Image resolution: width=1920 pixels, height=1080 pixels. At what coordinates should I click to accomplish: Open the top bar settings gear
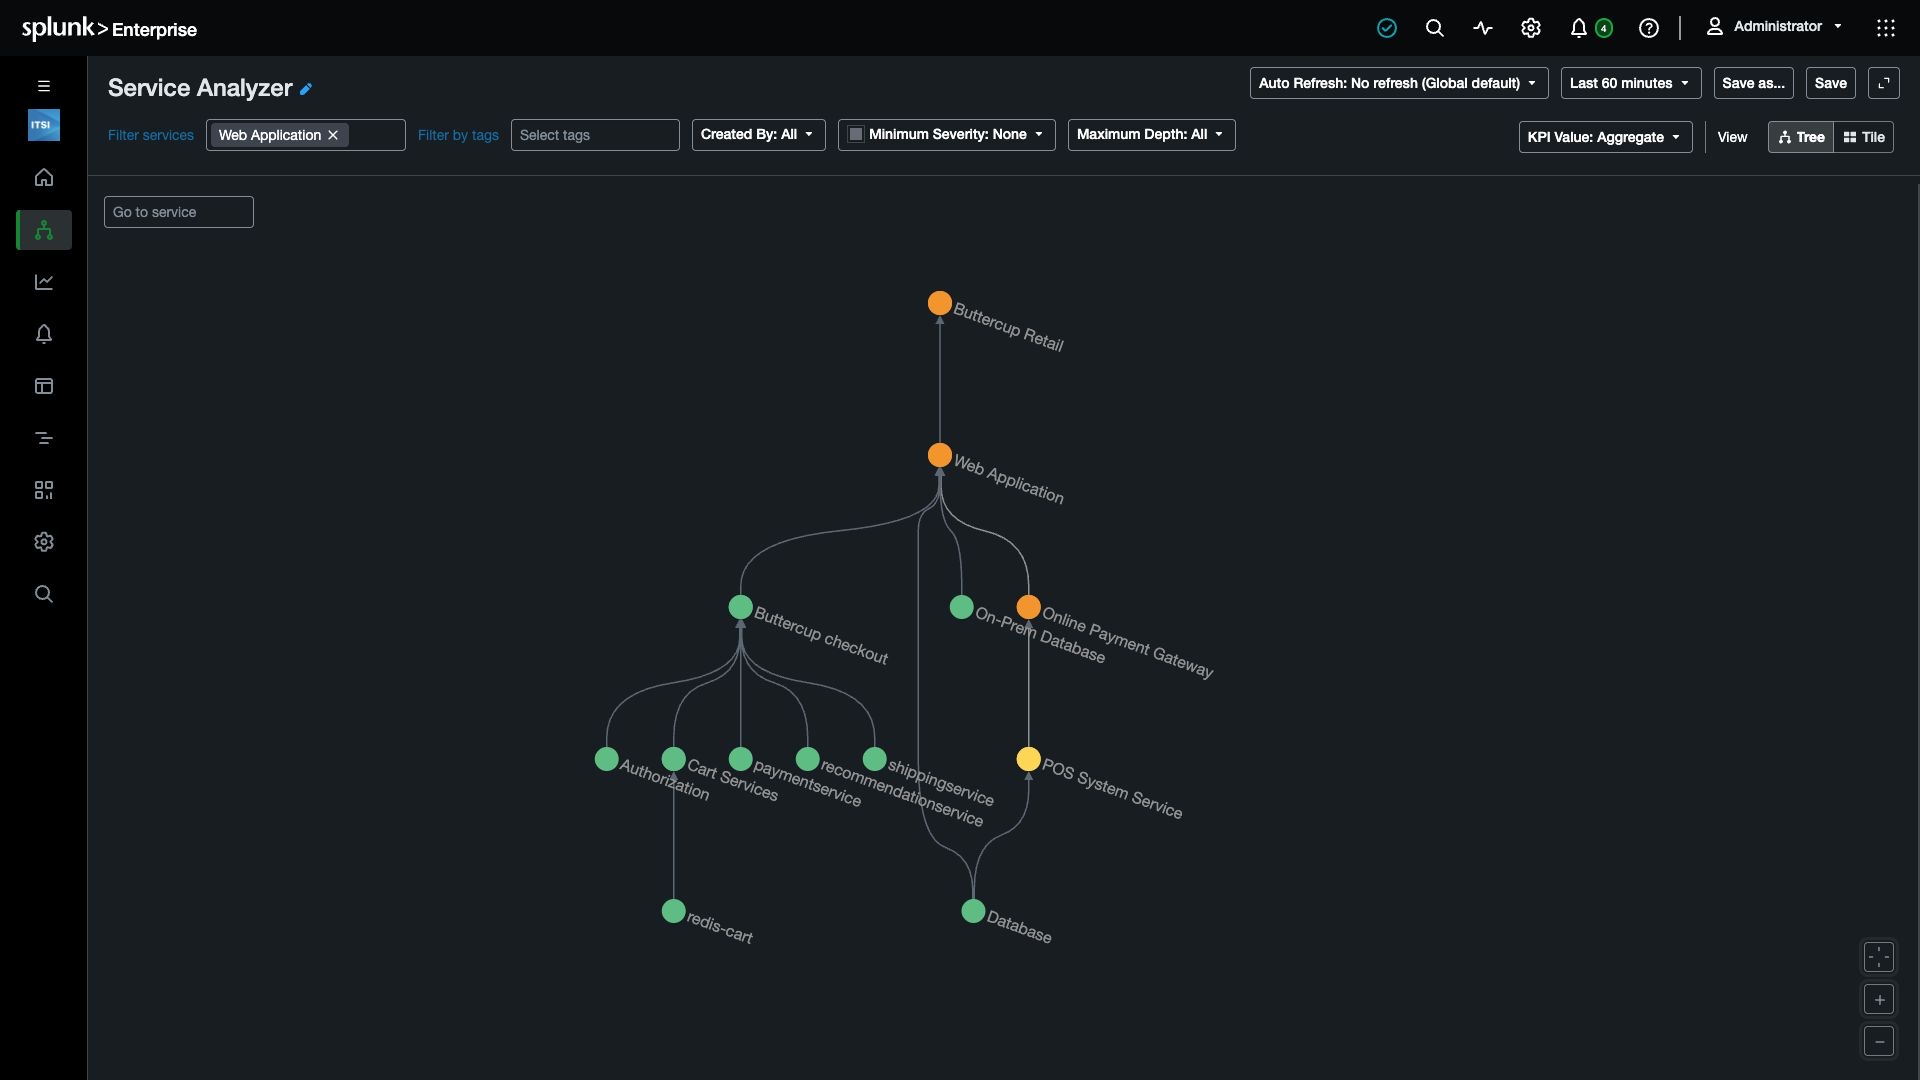[1531, 28]
